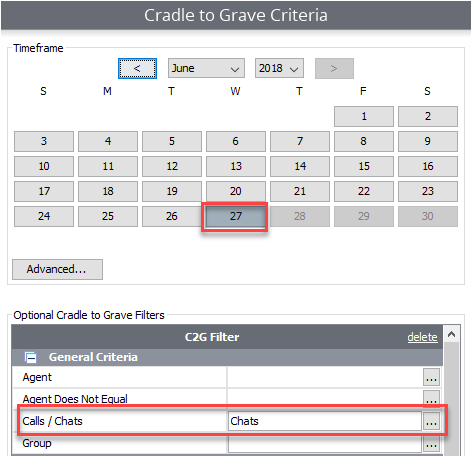Click the Calls / Chats value field
The height and width of the screenshot is (456, 472).
click(325, 421)
